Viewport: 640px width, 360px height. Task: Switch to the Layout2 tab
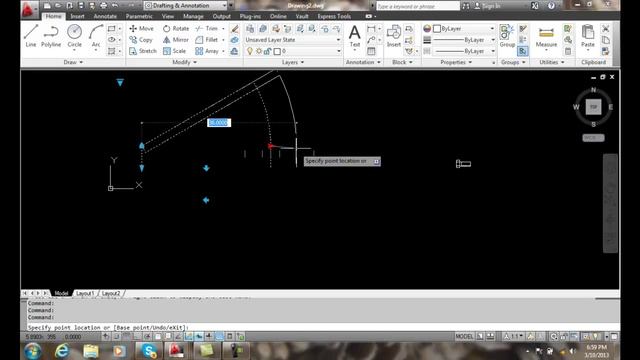(111, 293)
